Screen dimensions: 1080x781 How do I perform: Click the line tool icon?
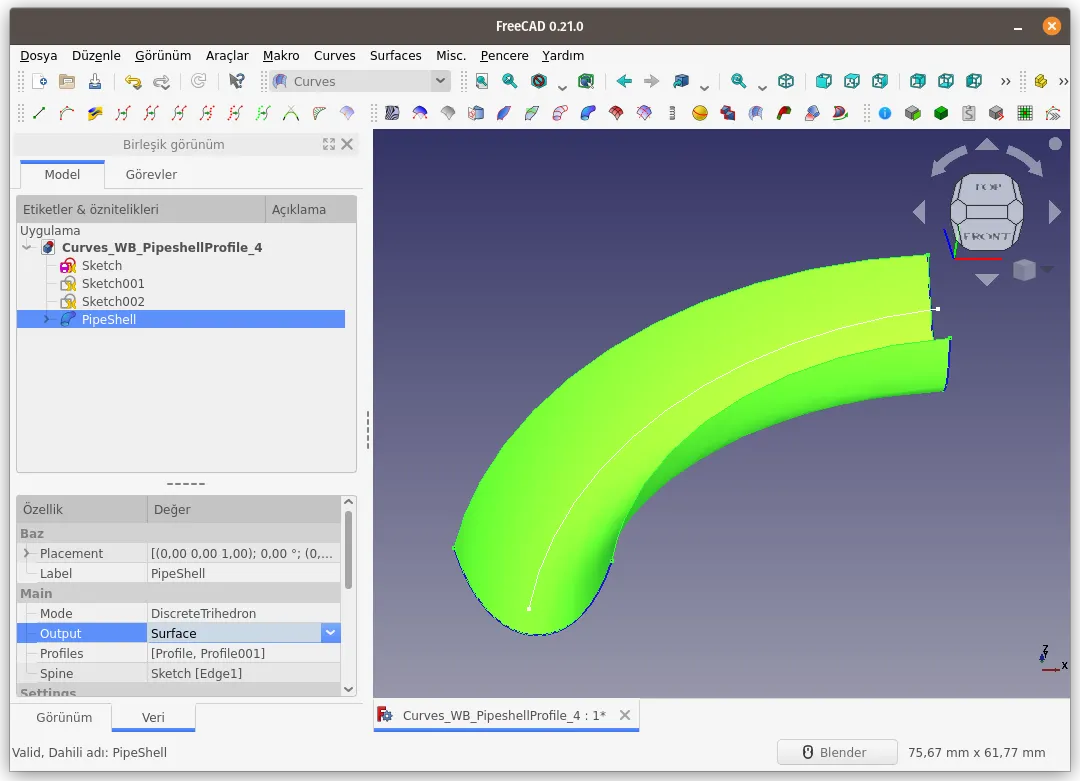pos(39,113)
